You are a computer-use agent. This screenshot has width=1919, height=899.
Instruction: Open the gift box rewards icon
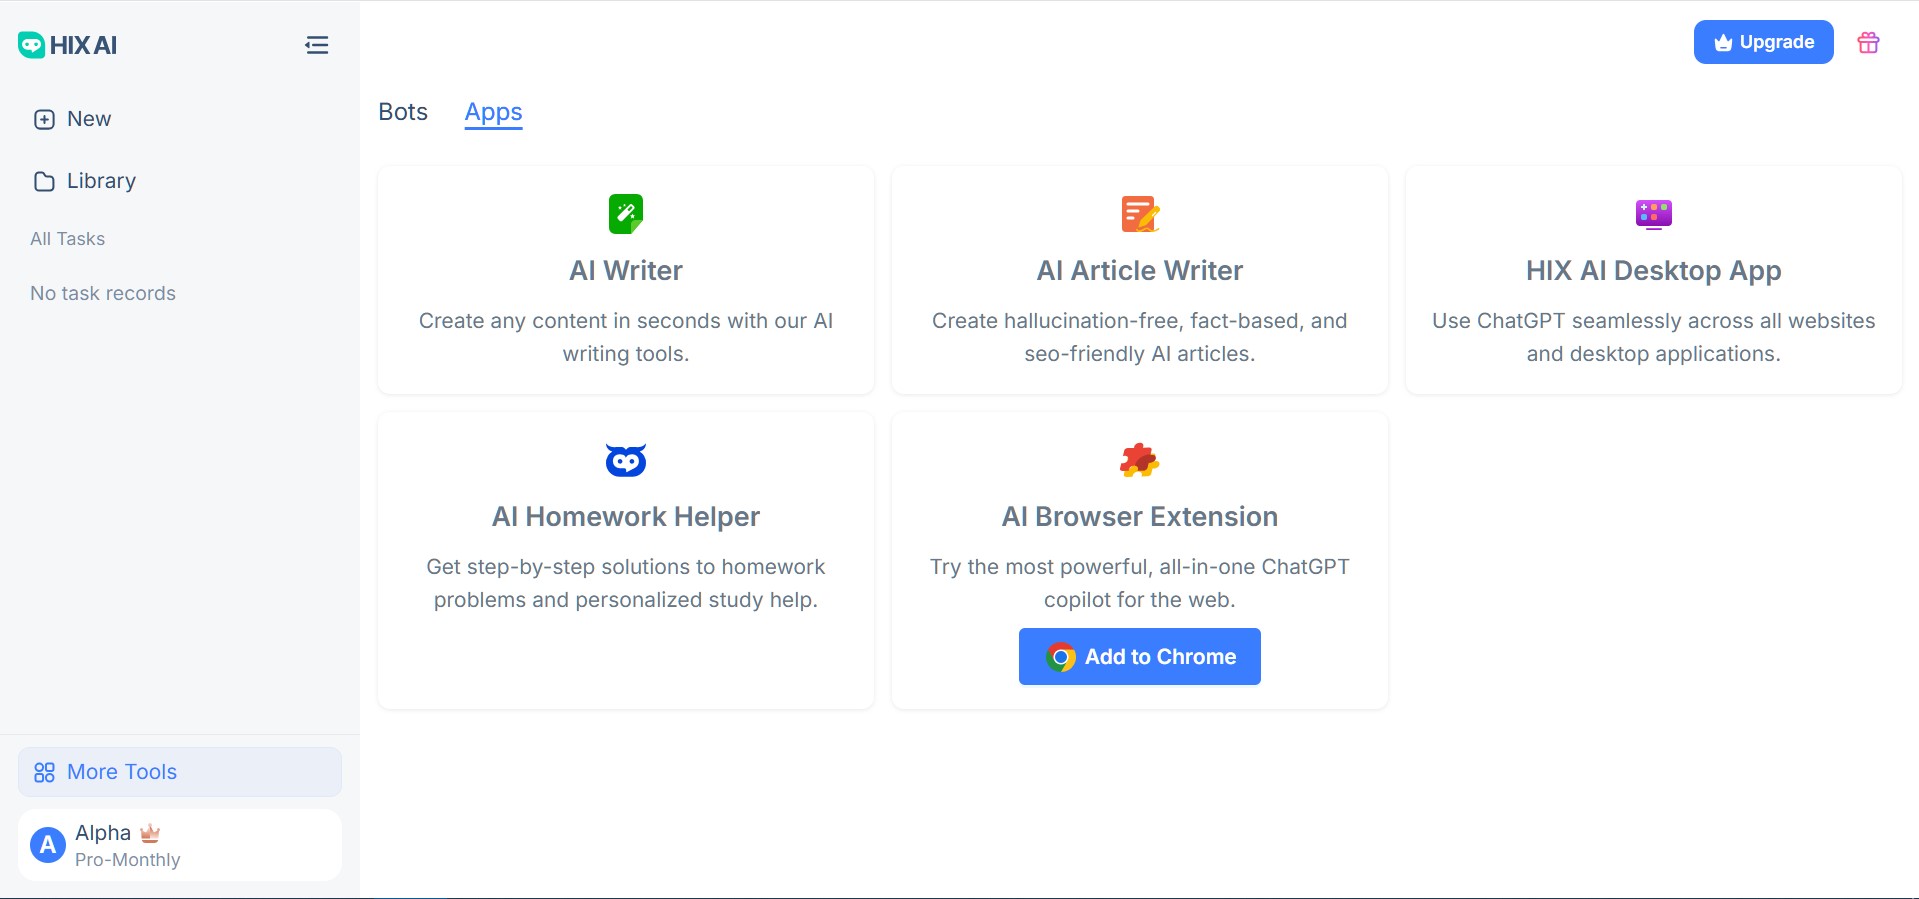[x=1868, y=43]
